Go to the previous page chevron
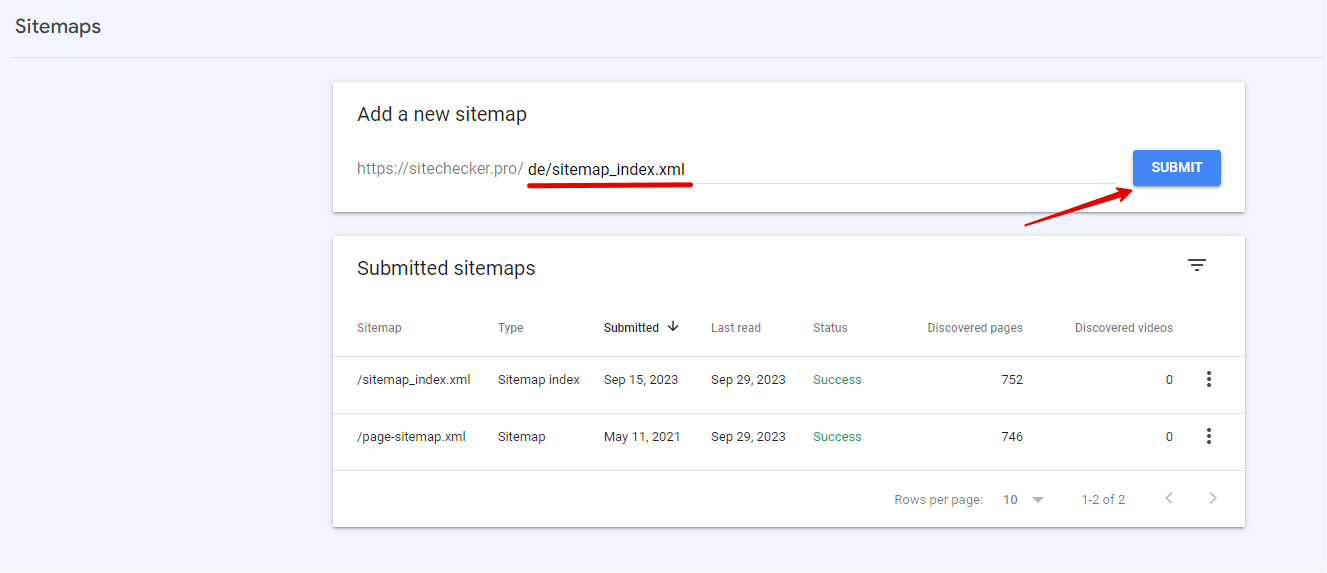 tap(1169, 498)
